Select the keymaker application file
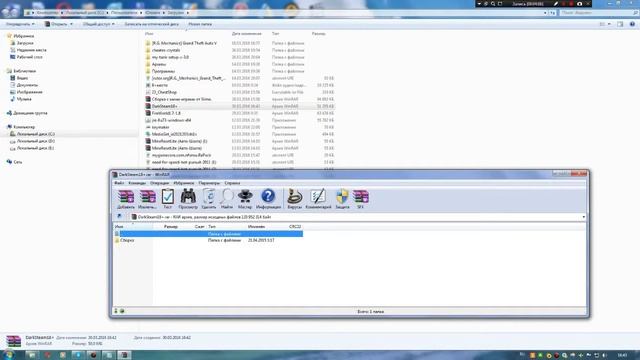 (x=160, y=127)
